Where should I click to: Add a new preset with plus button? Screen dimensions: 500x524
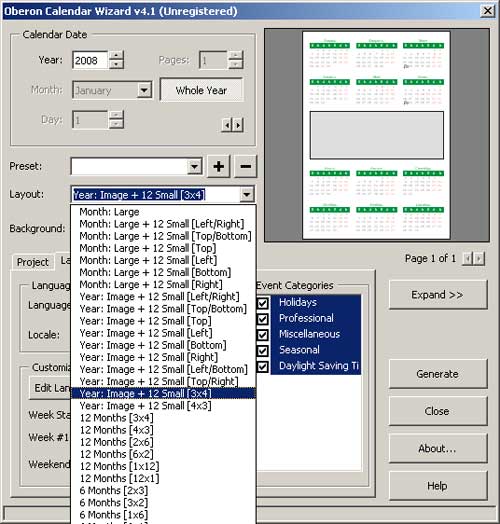219,166
